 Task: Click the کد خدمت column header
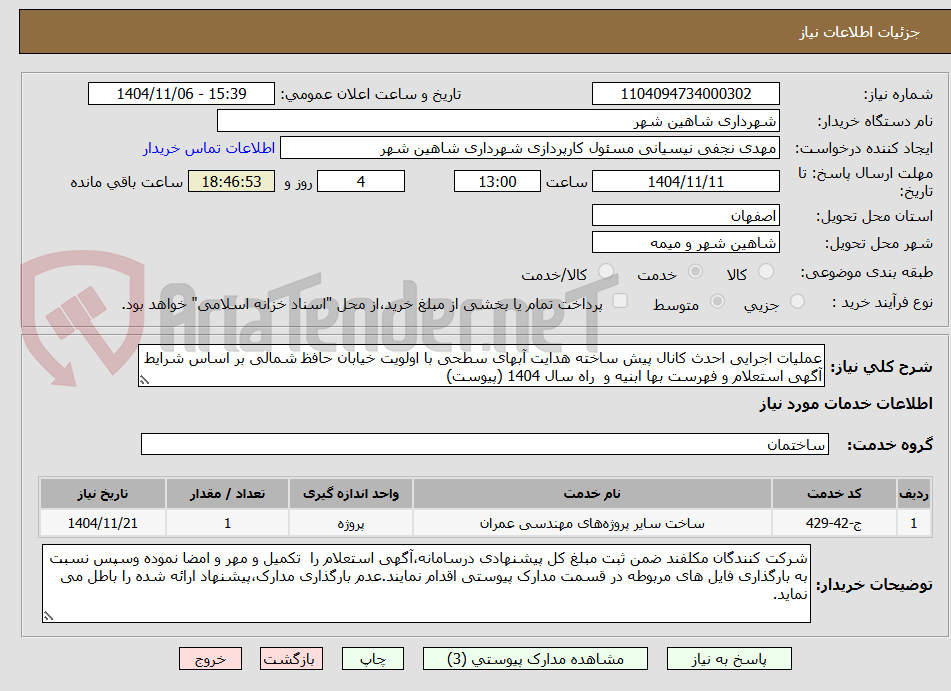[834, 494]
